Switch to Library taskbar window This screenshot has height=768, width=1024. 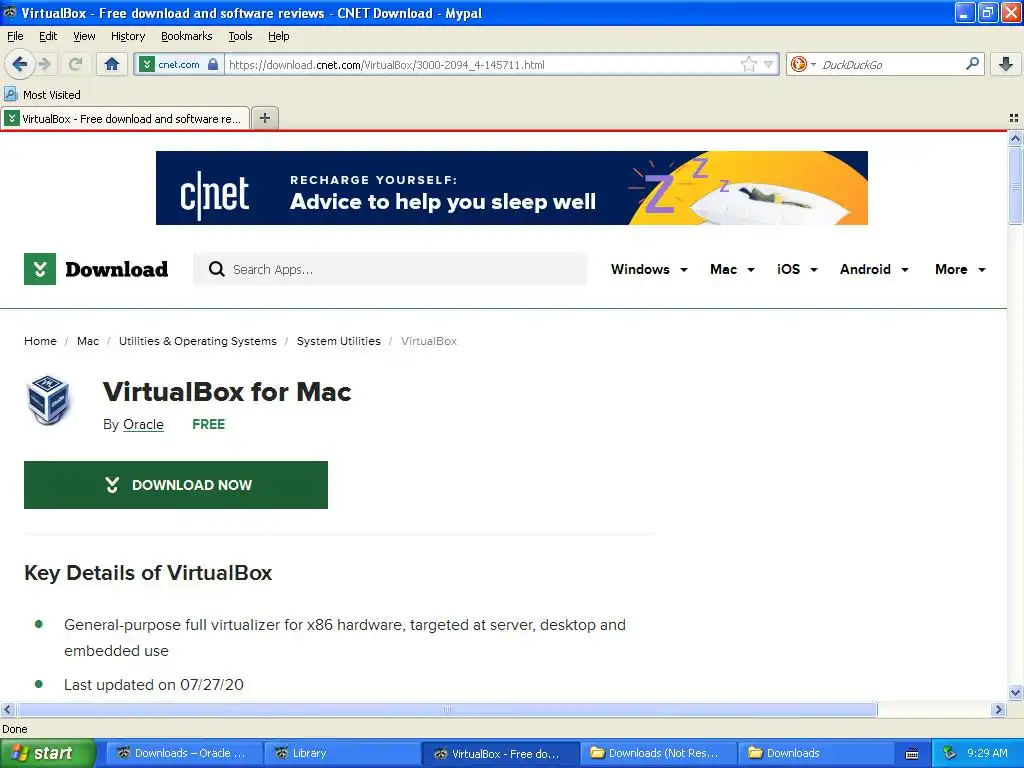tap(342, 753)
